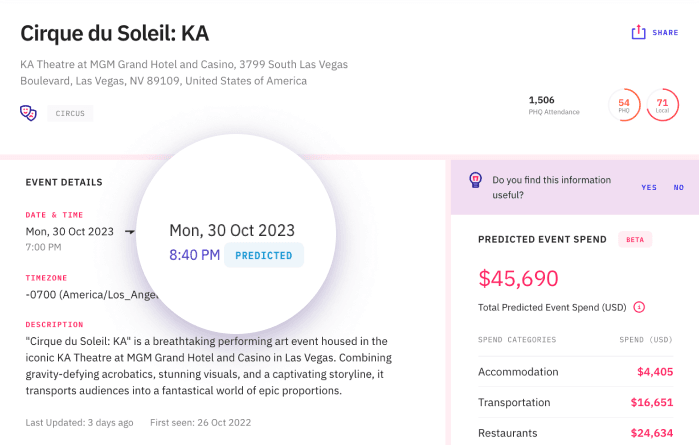This screenshot has height=446, width=699.
Task: Click the KA Theatre venue address text
Action: (184, 72)
